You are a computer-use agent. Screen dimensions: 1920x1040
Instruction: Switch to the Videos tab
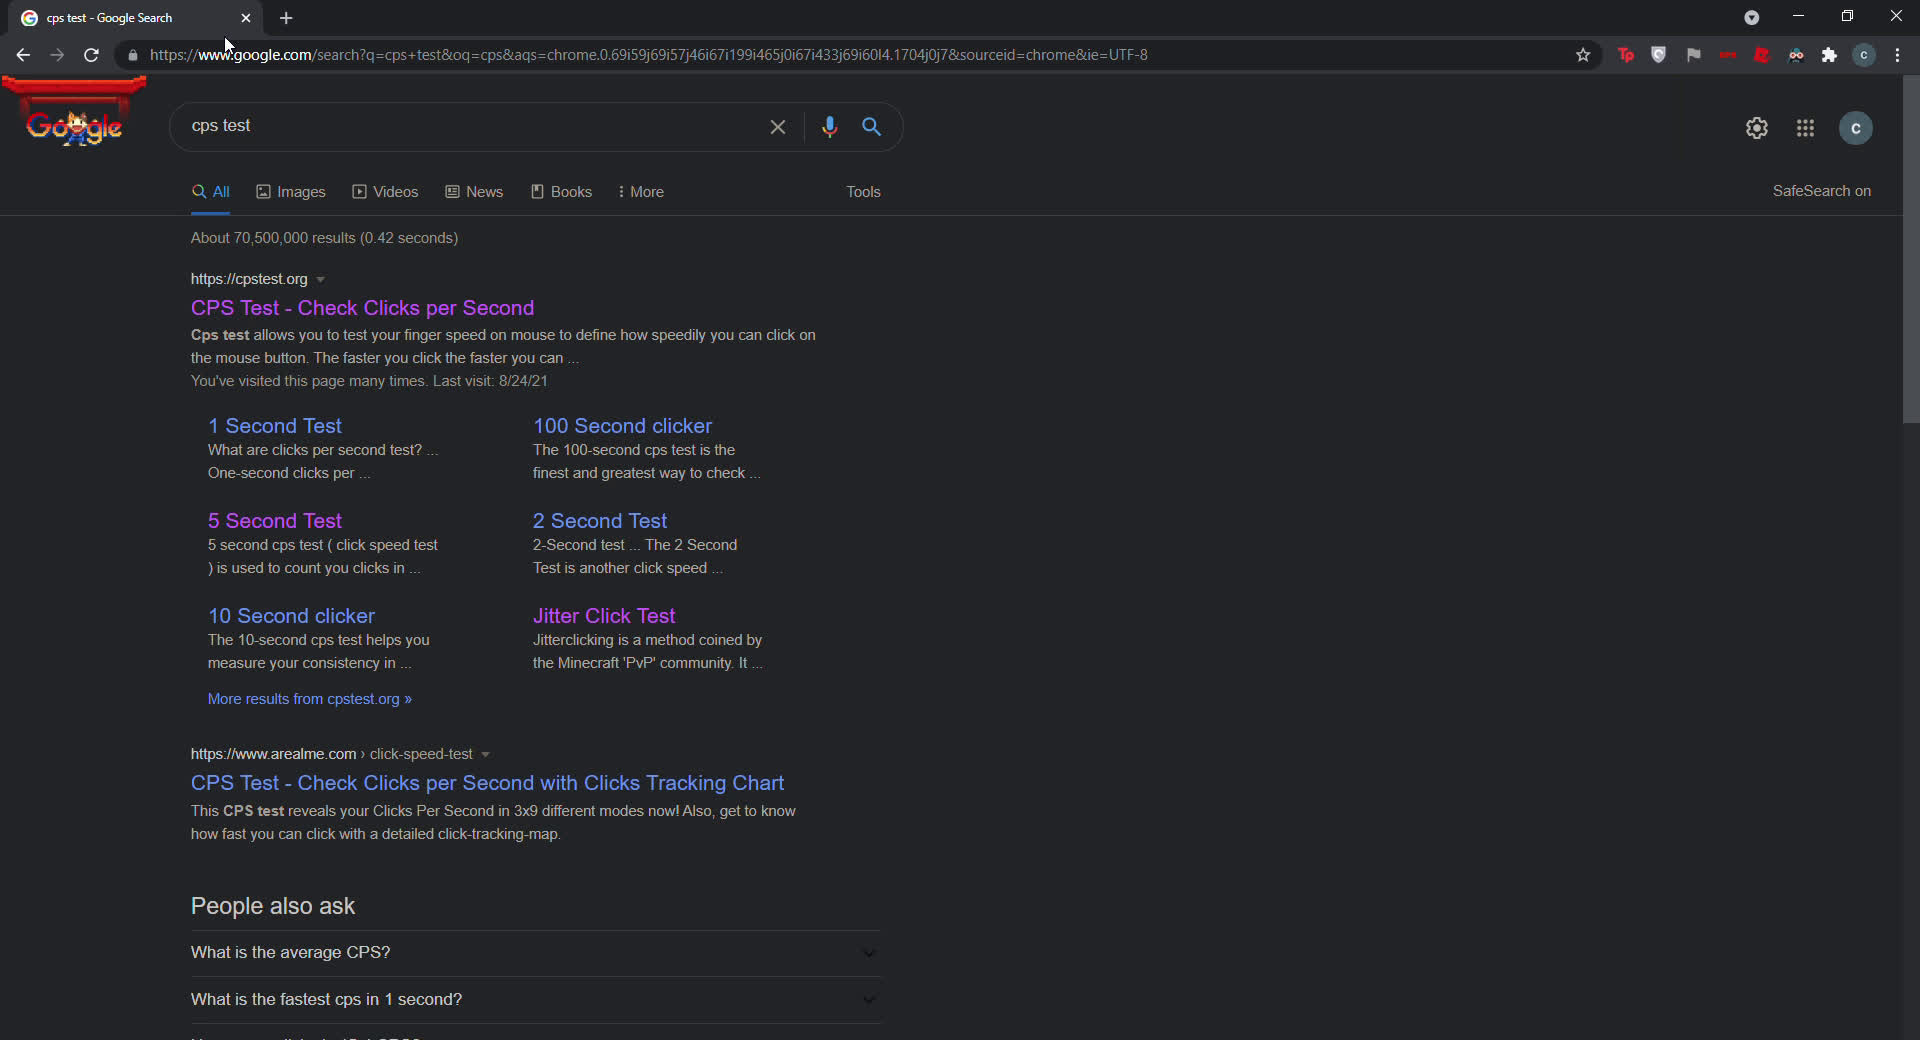click(x=385, y=192)
